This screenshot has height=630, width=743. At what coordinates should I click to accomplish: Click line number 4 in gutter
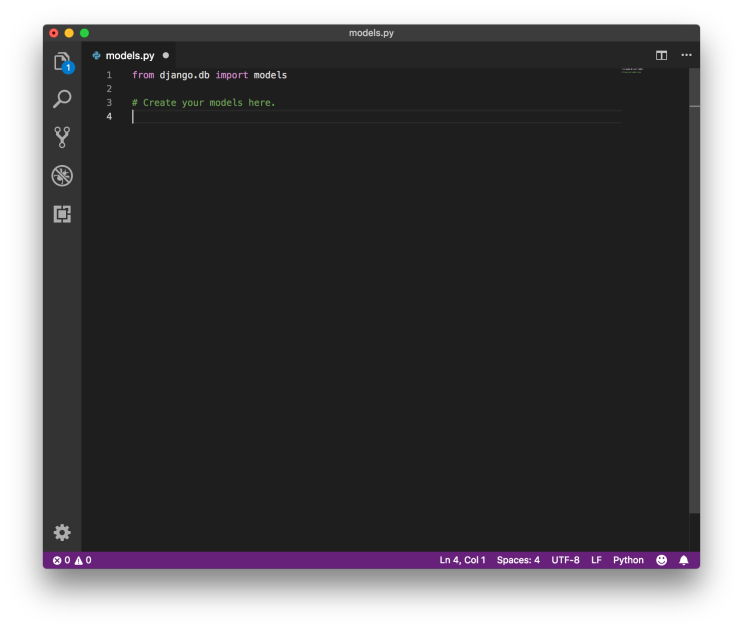click(109, 117)
